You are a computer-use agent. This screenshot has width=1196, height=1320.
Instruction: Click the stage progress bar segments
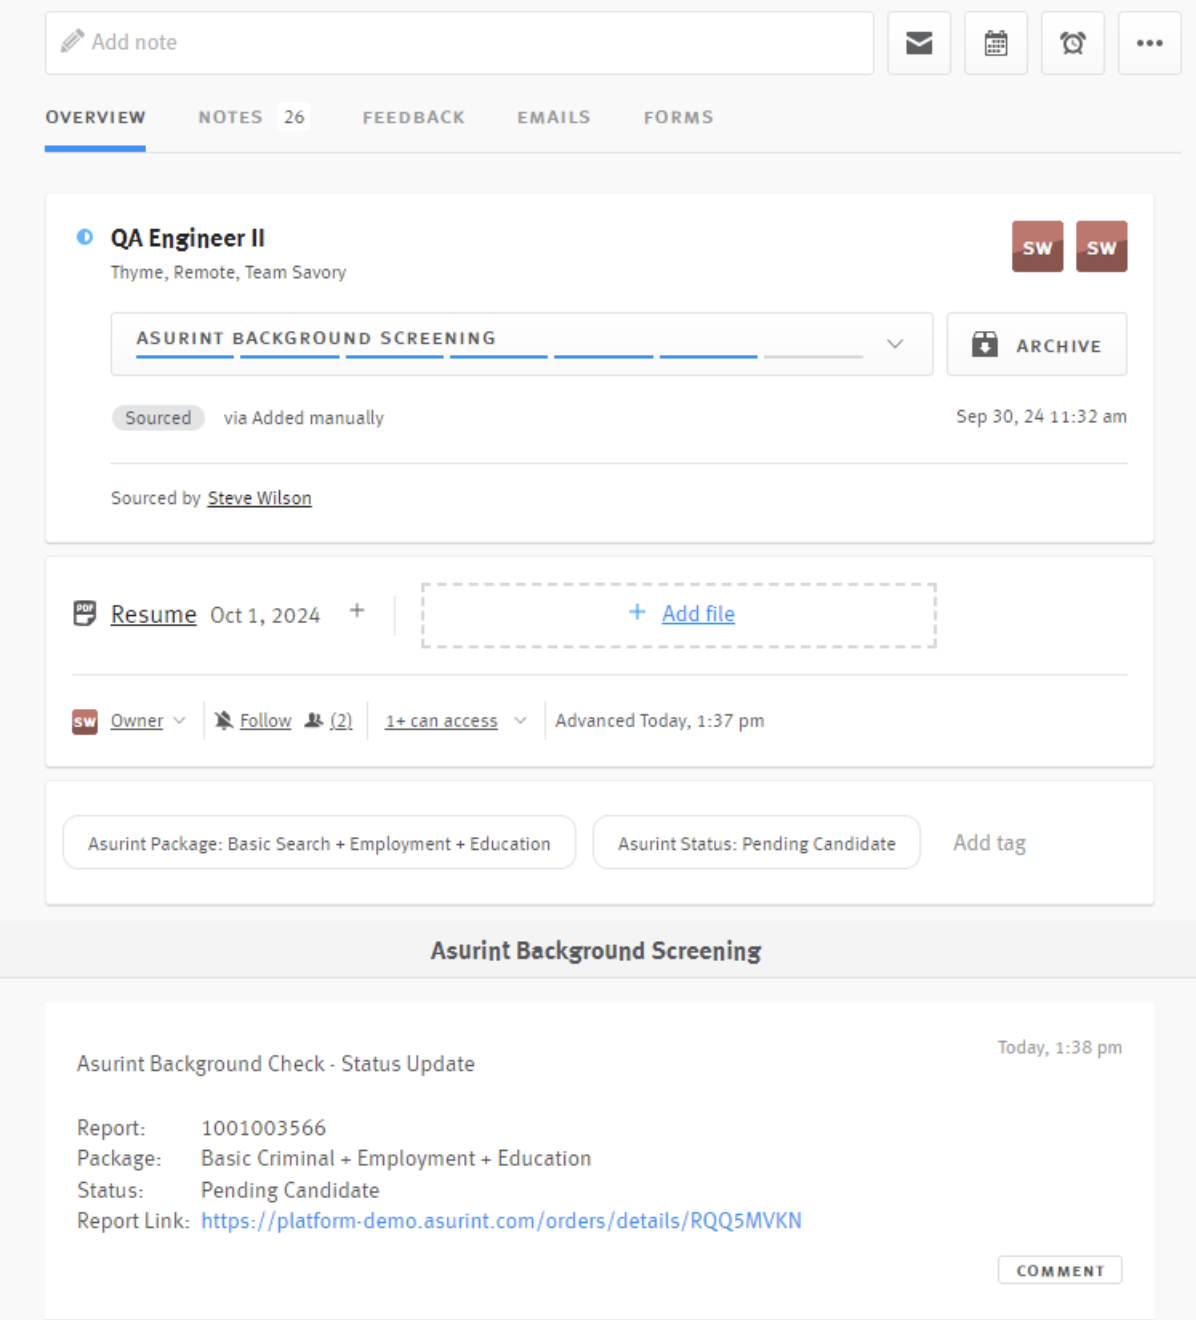coord(499,356)
